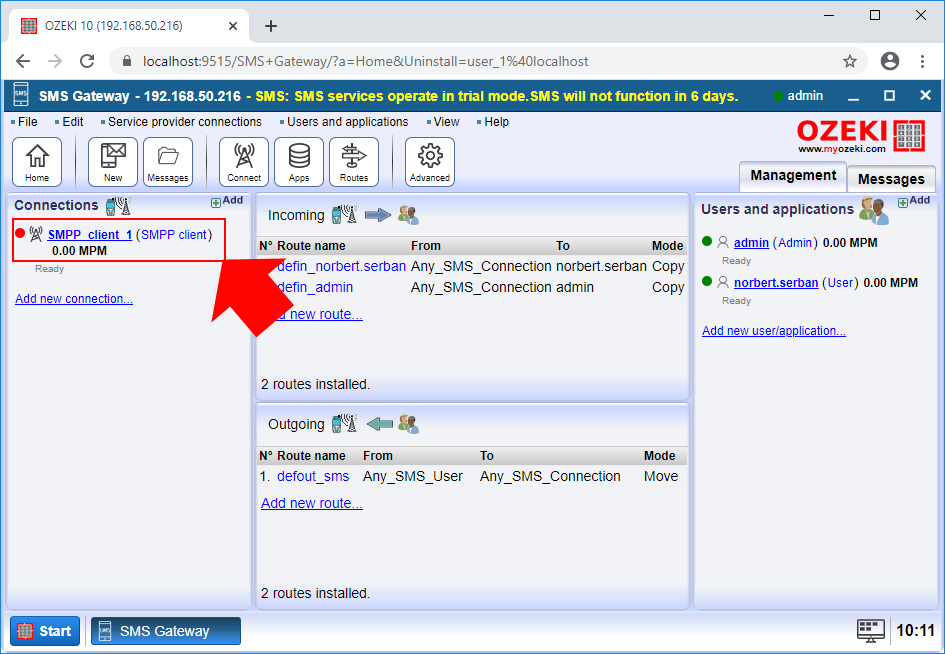Screen dimensions: 945x654
Task: Click the red status dot of SMPP_client_1
Action: click(x=20, y=233)
